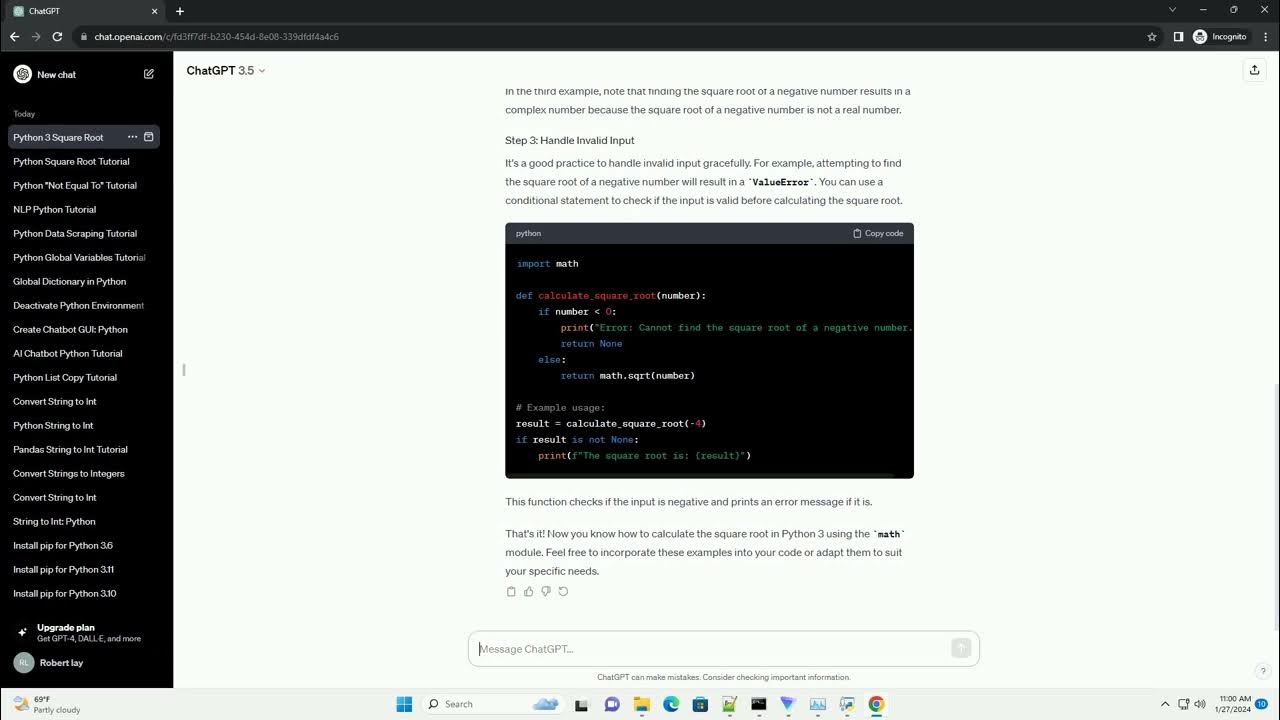
Task: Open notification center badge
Action: (x=1262, y=704)
